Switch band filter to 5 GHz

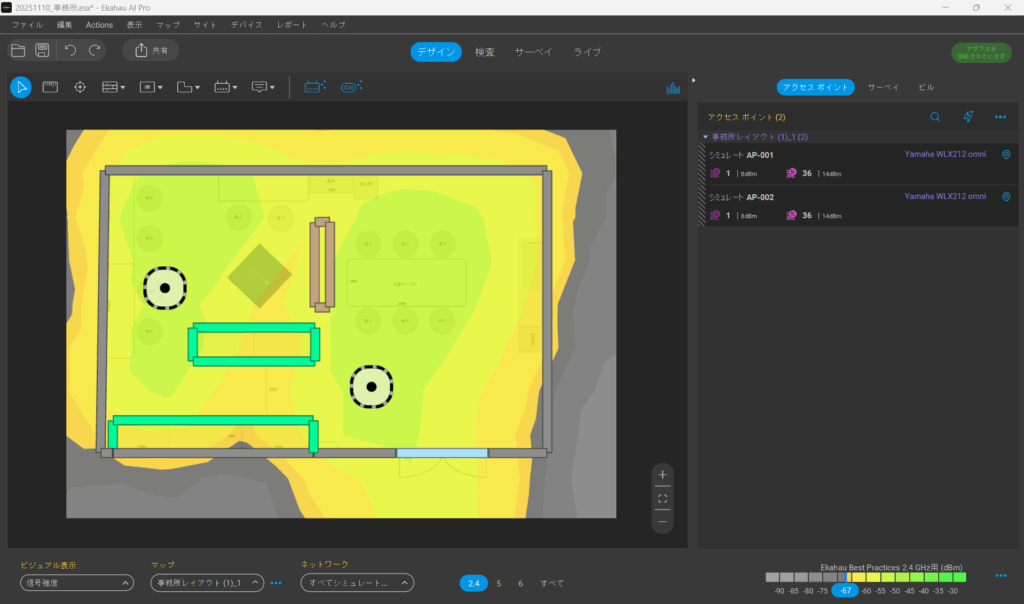[x=499, y=583]
